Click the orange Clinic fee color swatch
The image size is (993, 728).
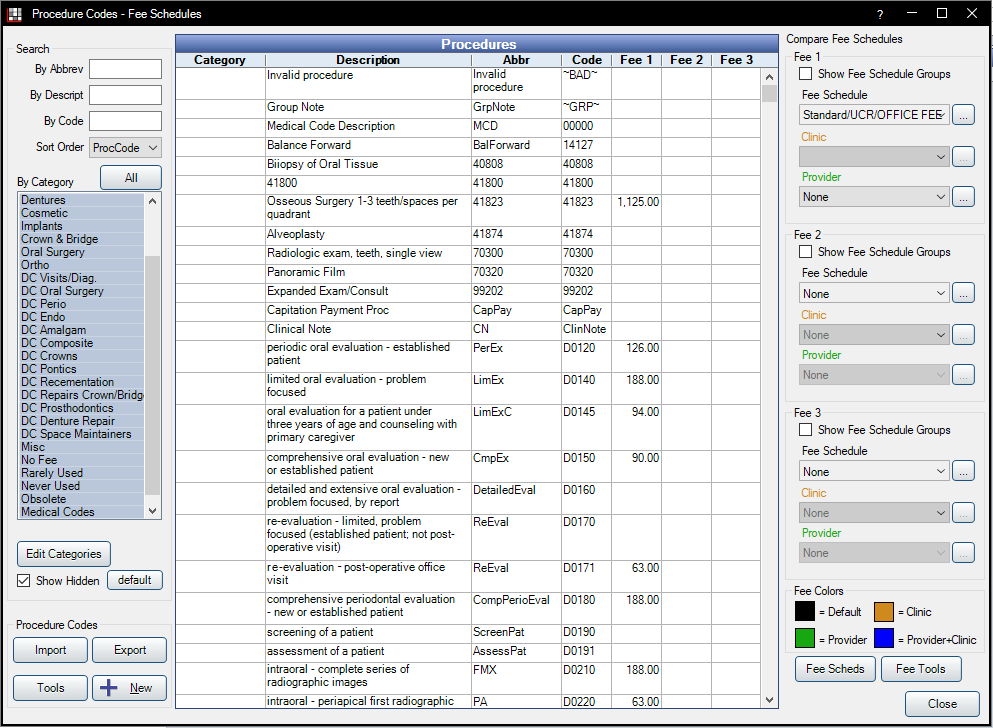pyautogui.click(x=883, y=612)
